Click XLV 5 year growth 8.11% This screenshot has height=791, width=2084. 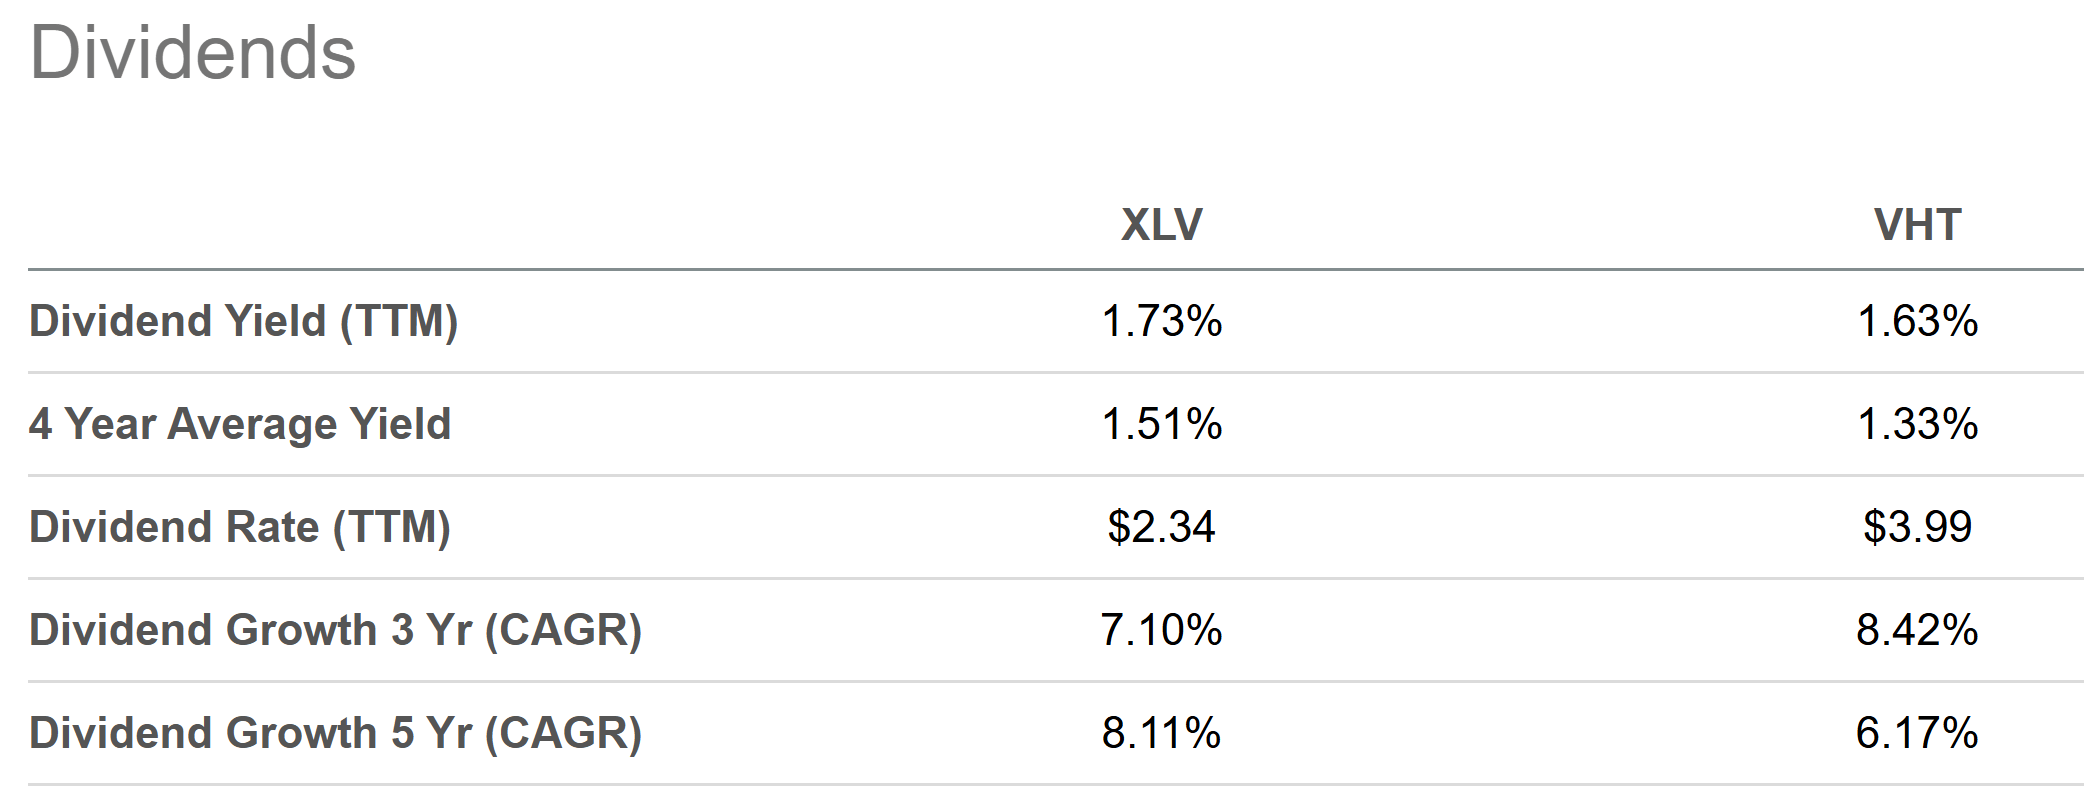(x=1161, y=733)
